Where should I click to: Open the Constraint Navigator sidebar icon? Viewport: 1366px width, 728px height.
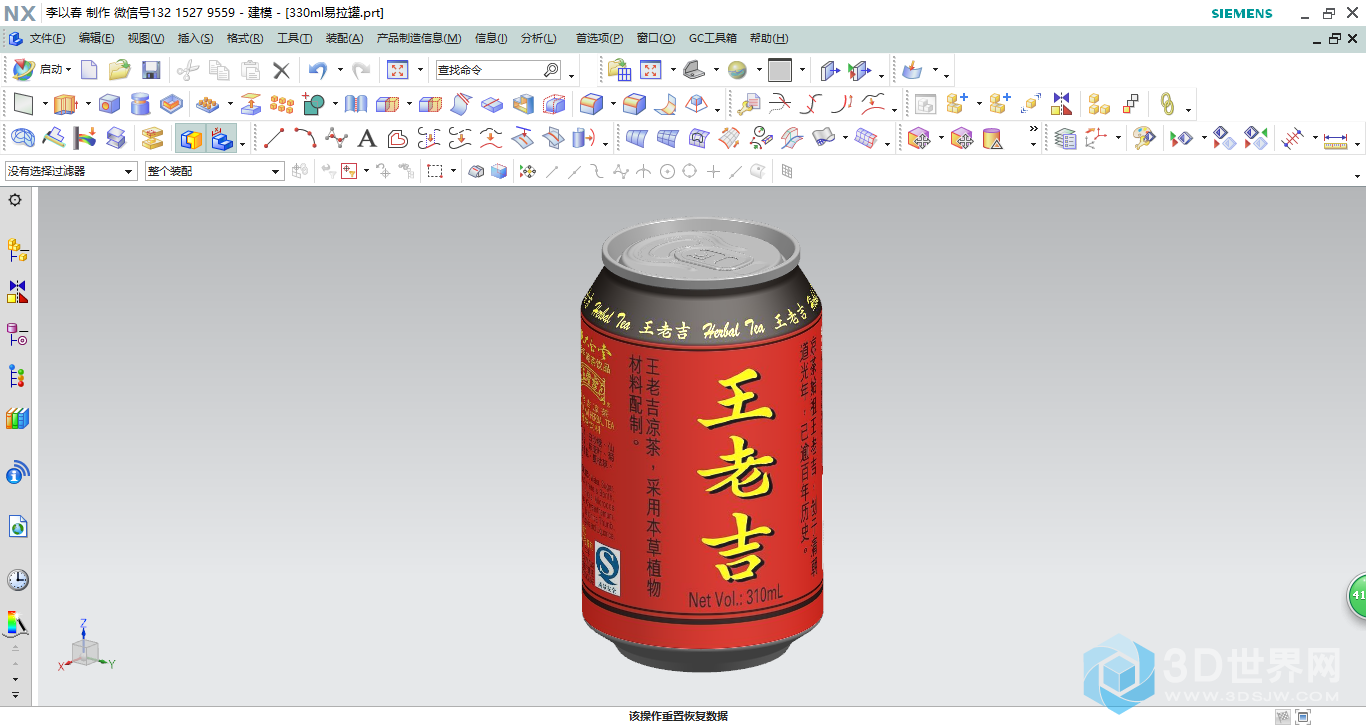tap(17, 292)
